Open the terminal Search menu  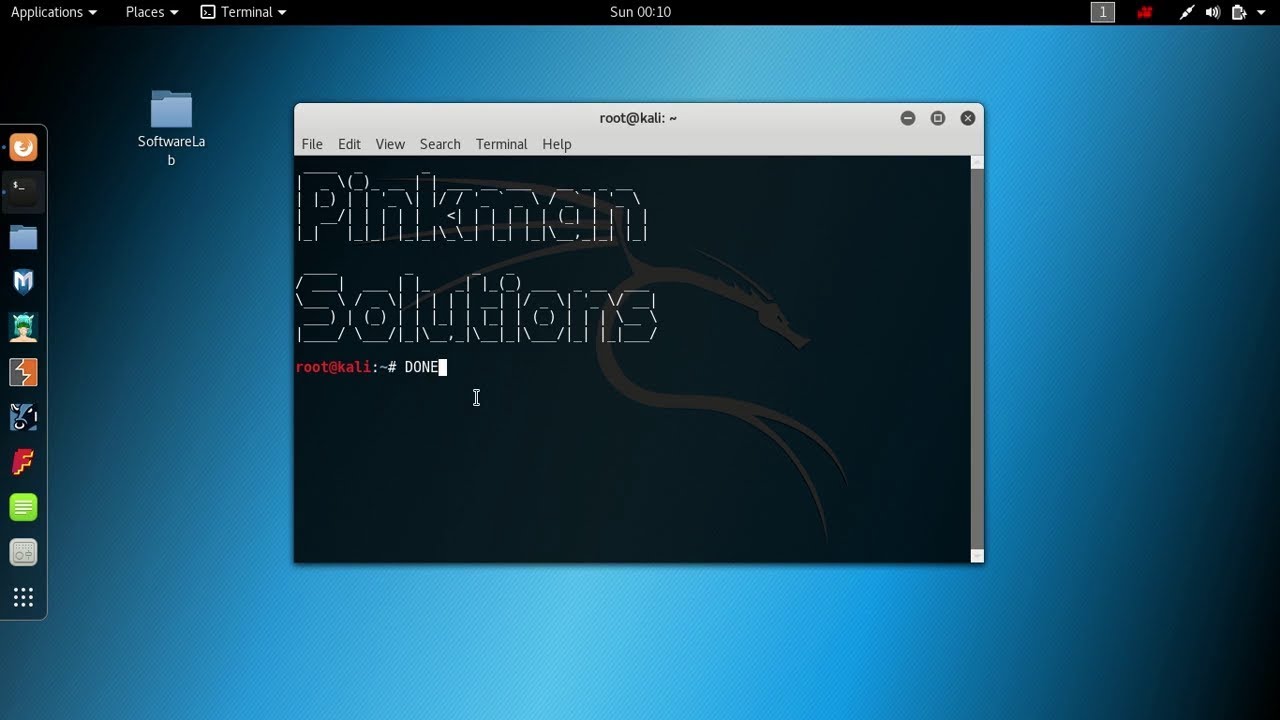point(440,144)
